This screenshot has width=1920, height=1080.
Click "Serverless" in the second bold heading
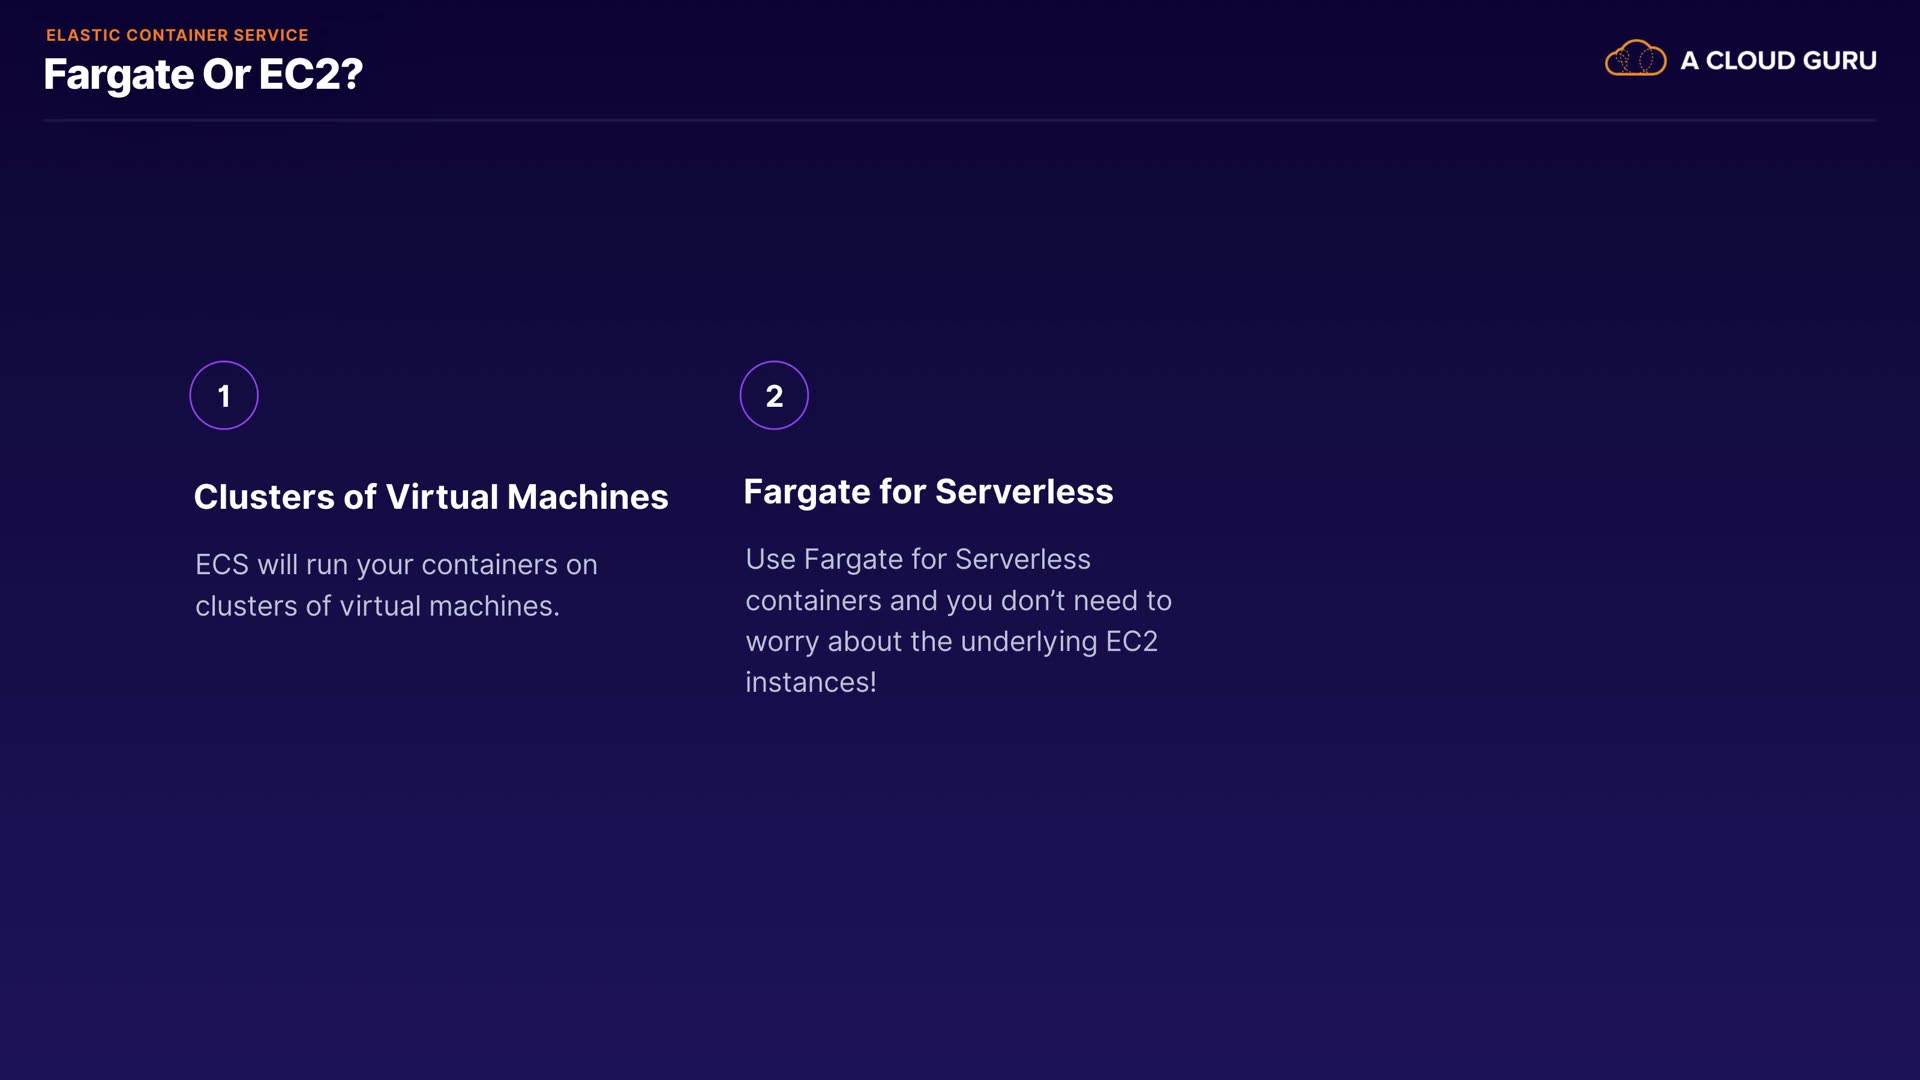(1024, 491)
